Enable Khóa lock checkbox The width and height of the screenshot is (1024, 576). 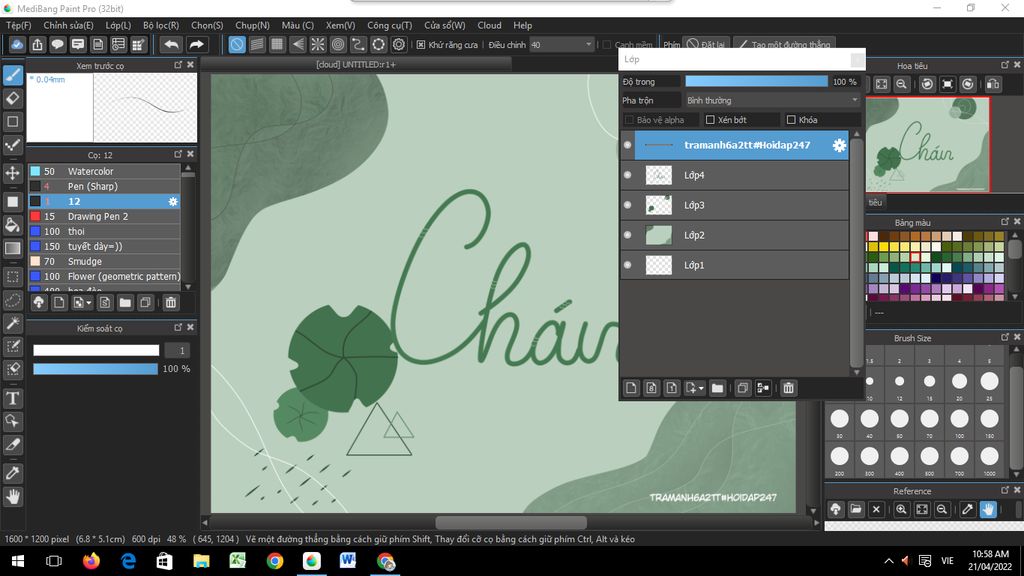791,120
